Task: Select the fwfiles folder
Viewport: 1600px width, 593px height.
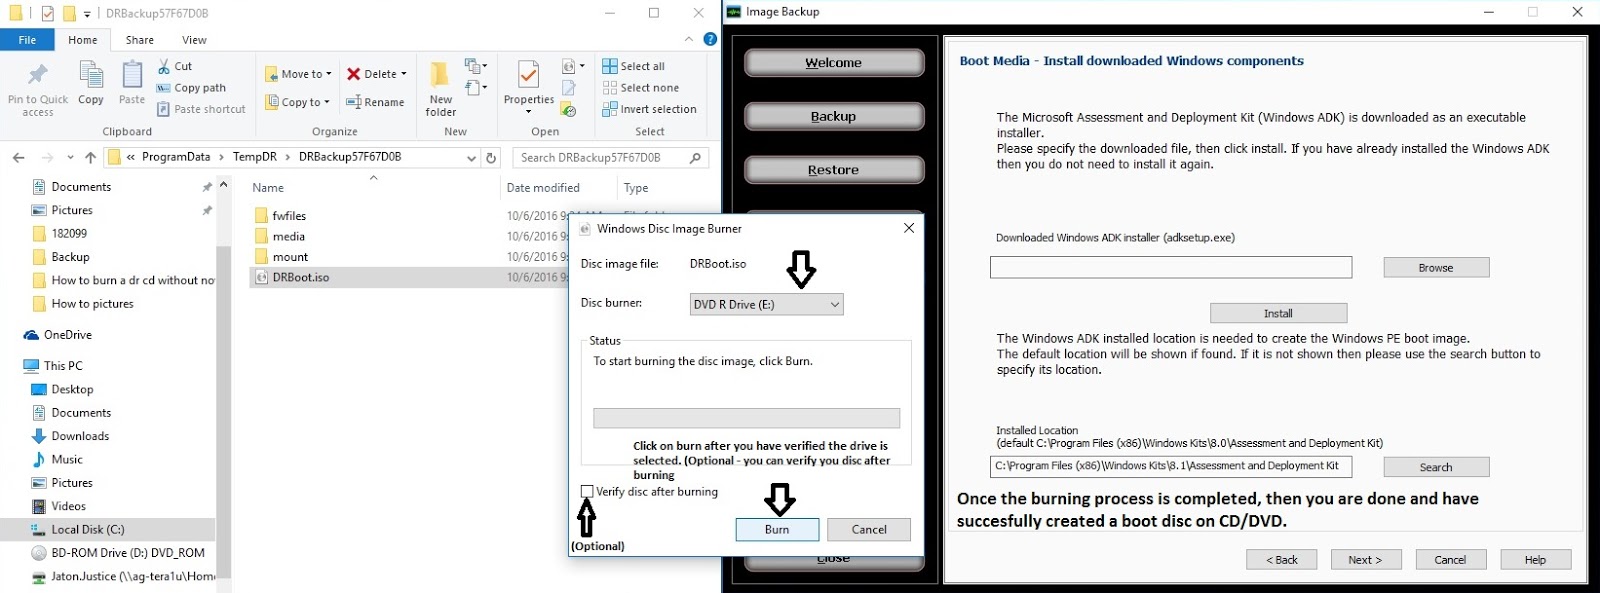Action: (281, 216)
